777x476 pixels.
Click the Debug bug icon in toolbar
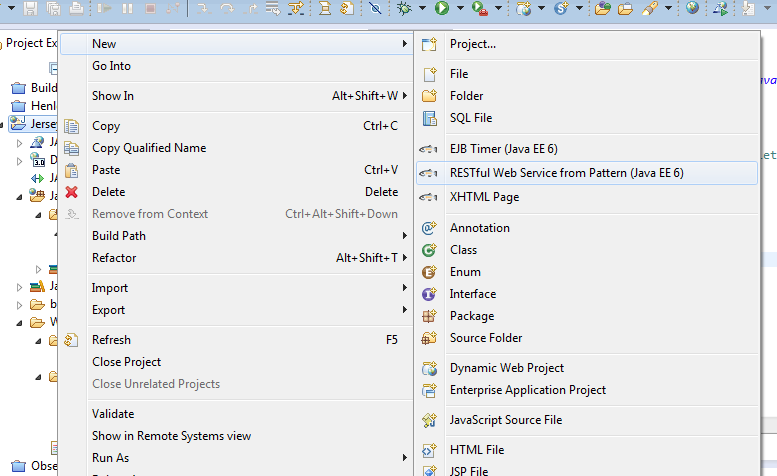coord(404,9)
